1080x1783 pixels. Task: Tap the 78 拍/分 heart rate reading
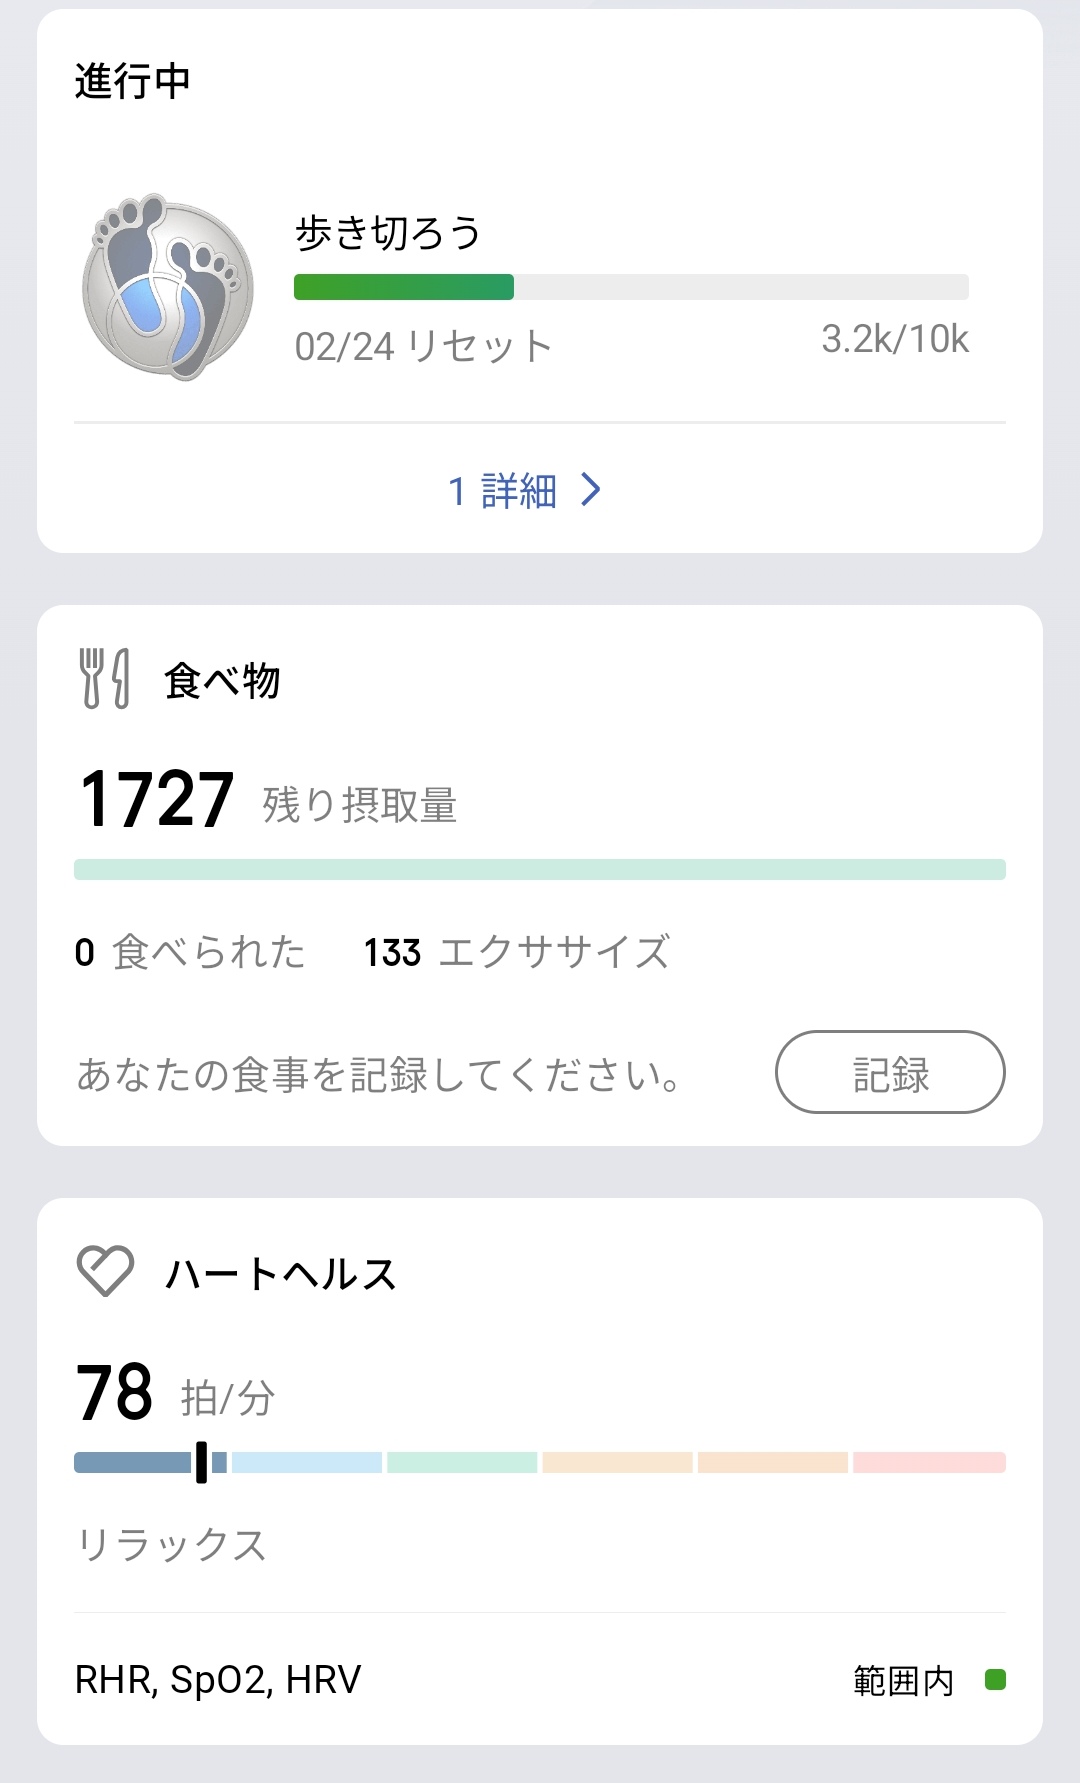[175, 1392]
